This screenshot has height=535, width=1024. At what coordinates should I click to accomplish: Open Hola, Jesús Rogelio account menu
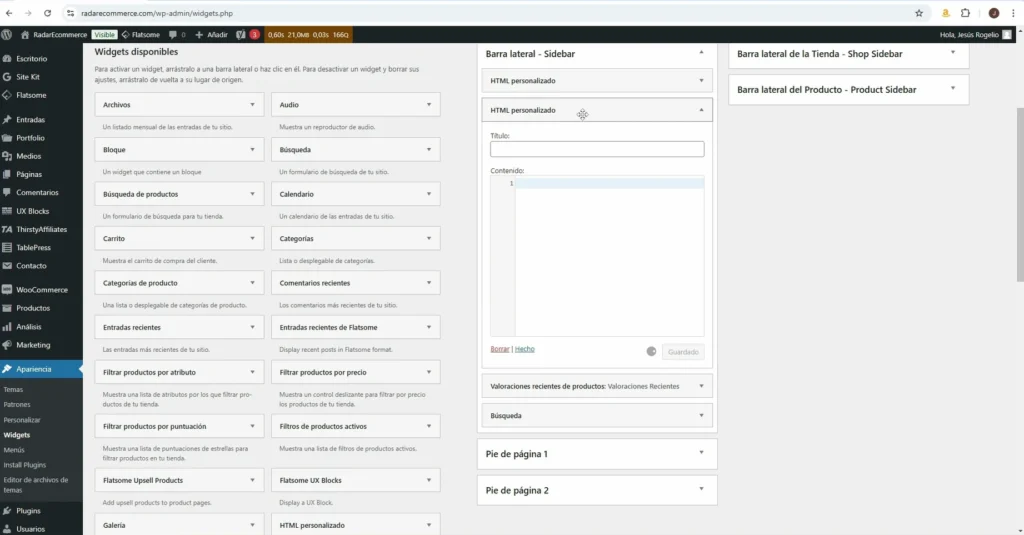975,35
